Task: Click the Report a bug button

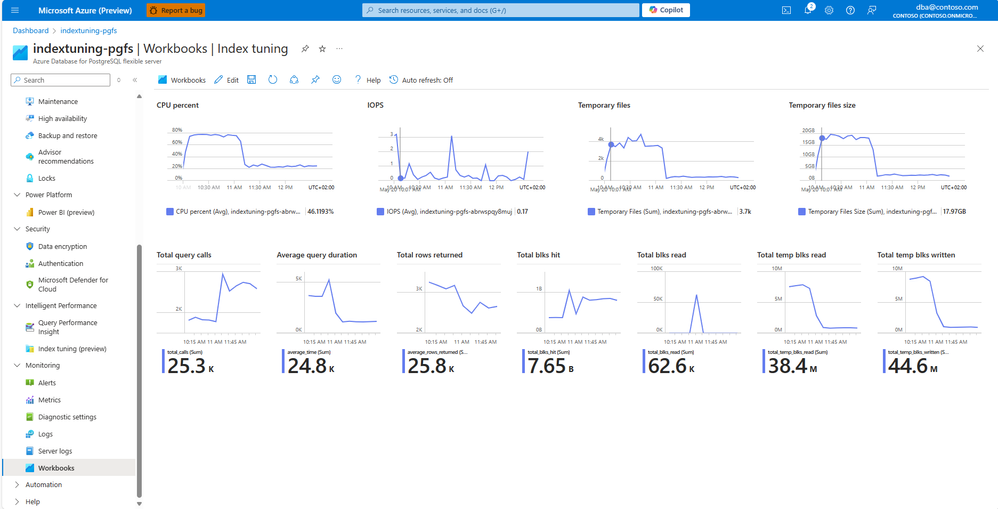Action: pos(176,10)
